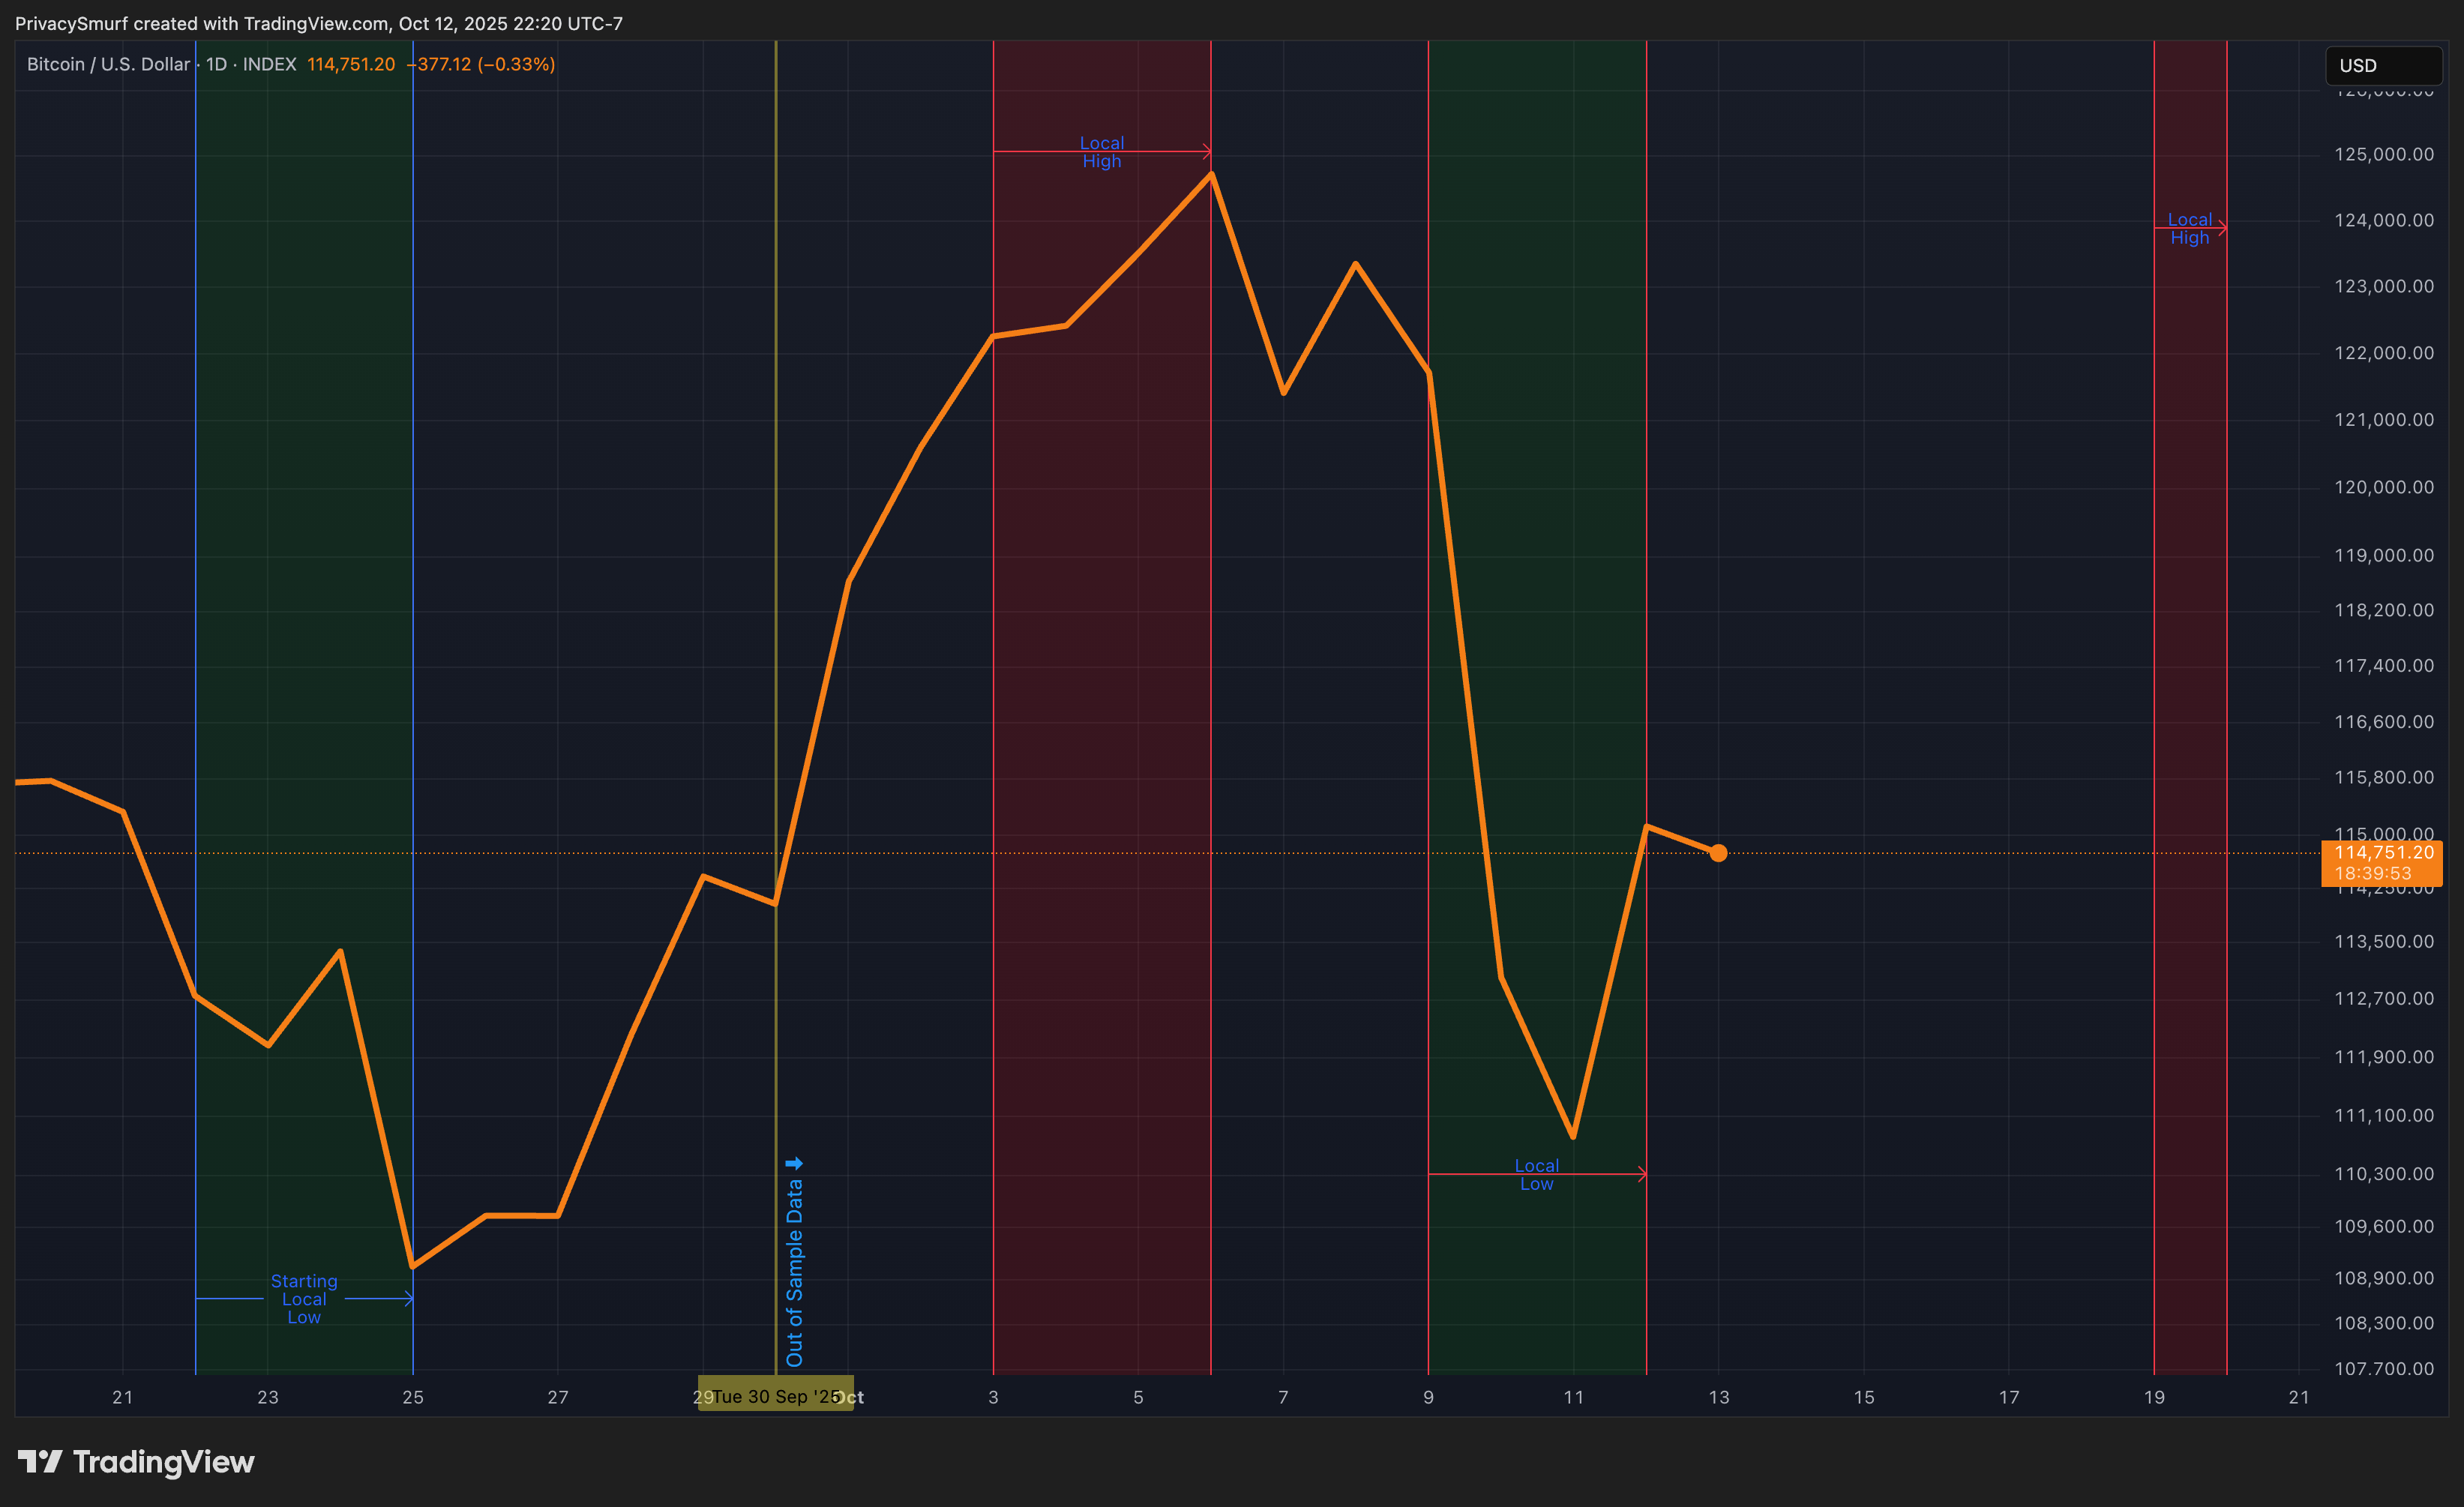
Task: Click the blue arrow above Out of Sample Data
Action: coord(794,1163)
